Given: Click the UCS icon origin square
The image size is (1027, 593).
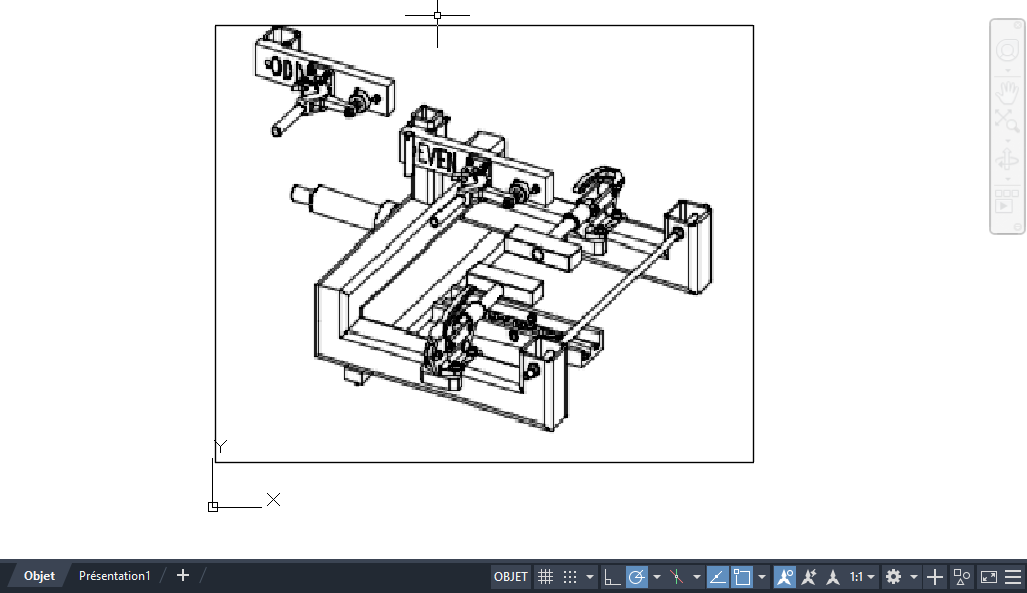Looking at the screenshot, I should [x=213, y=507].
